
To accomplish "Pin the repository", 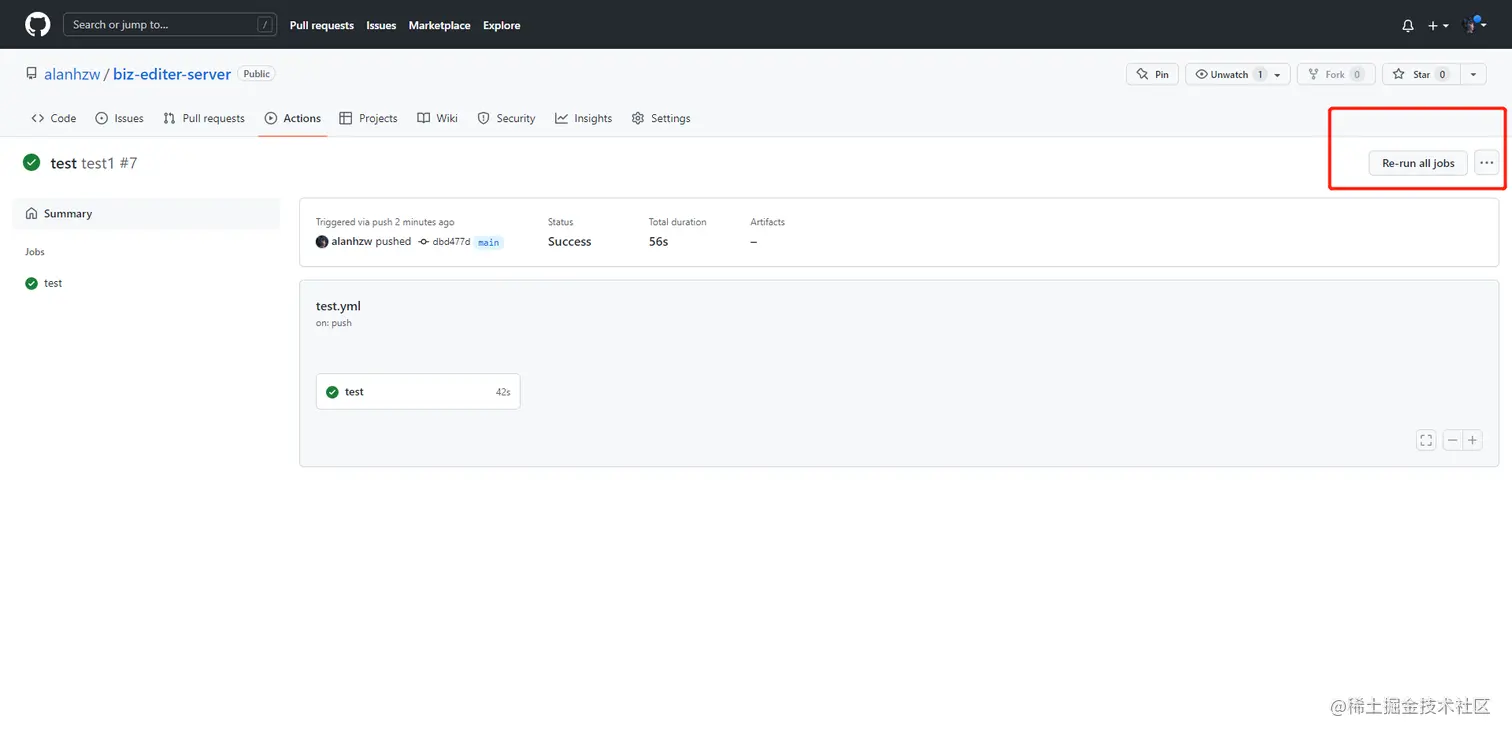I will (1152, 74).
